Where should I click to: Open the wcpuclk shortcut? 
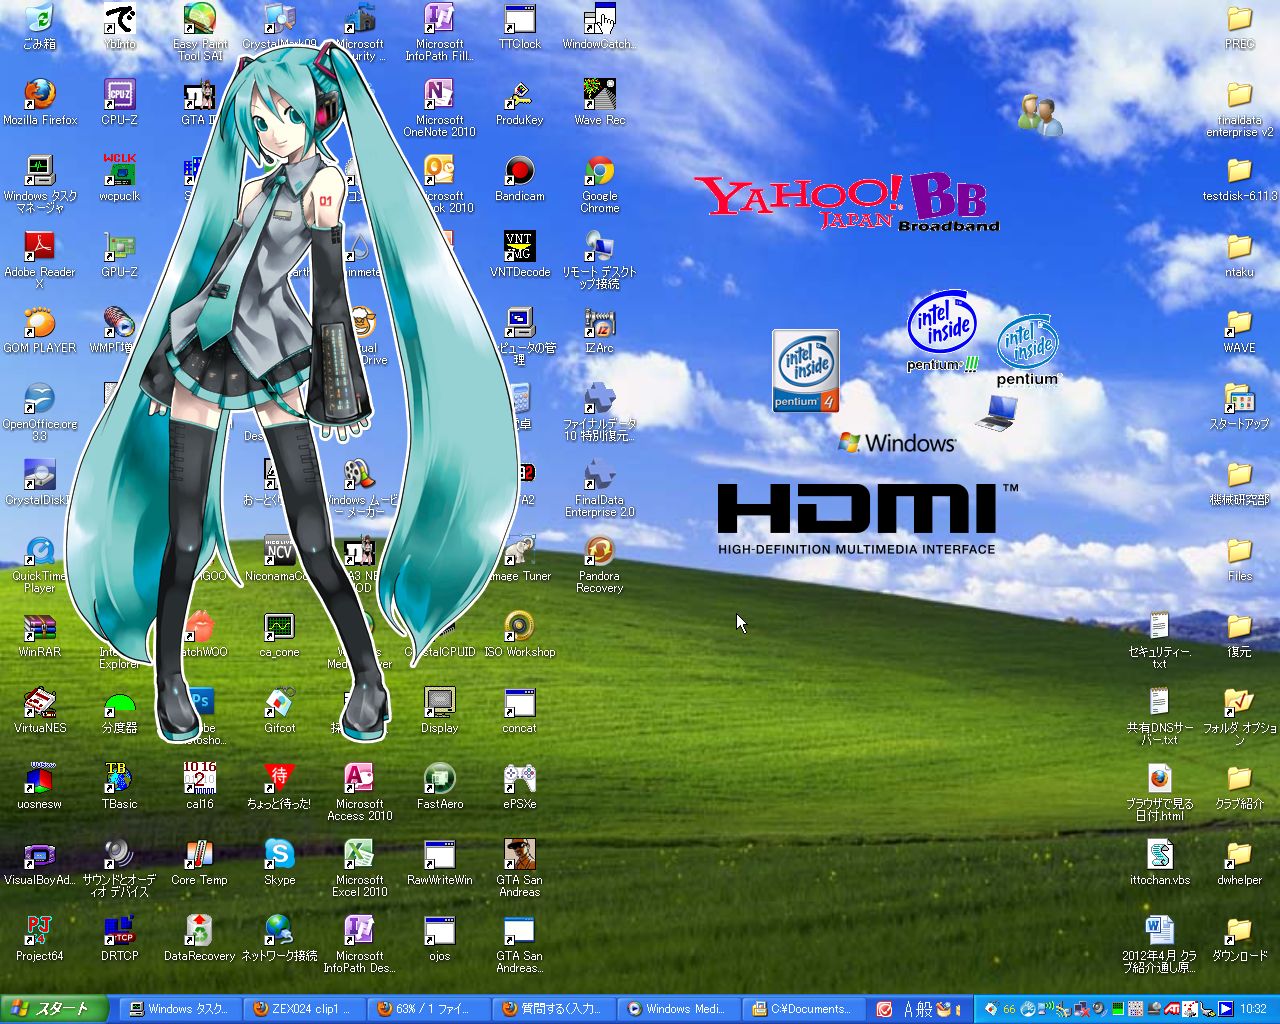[120, 178]
